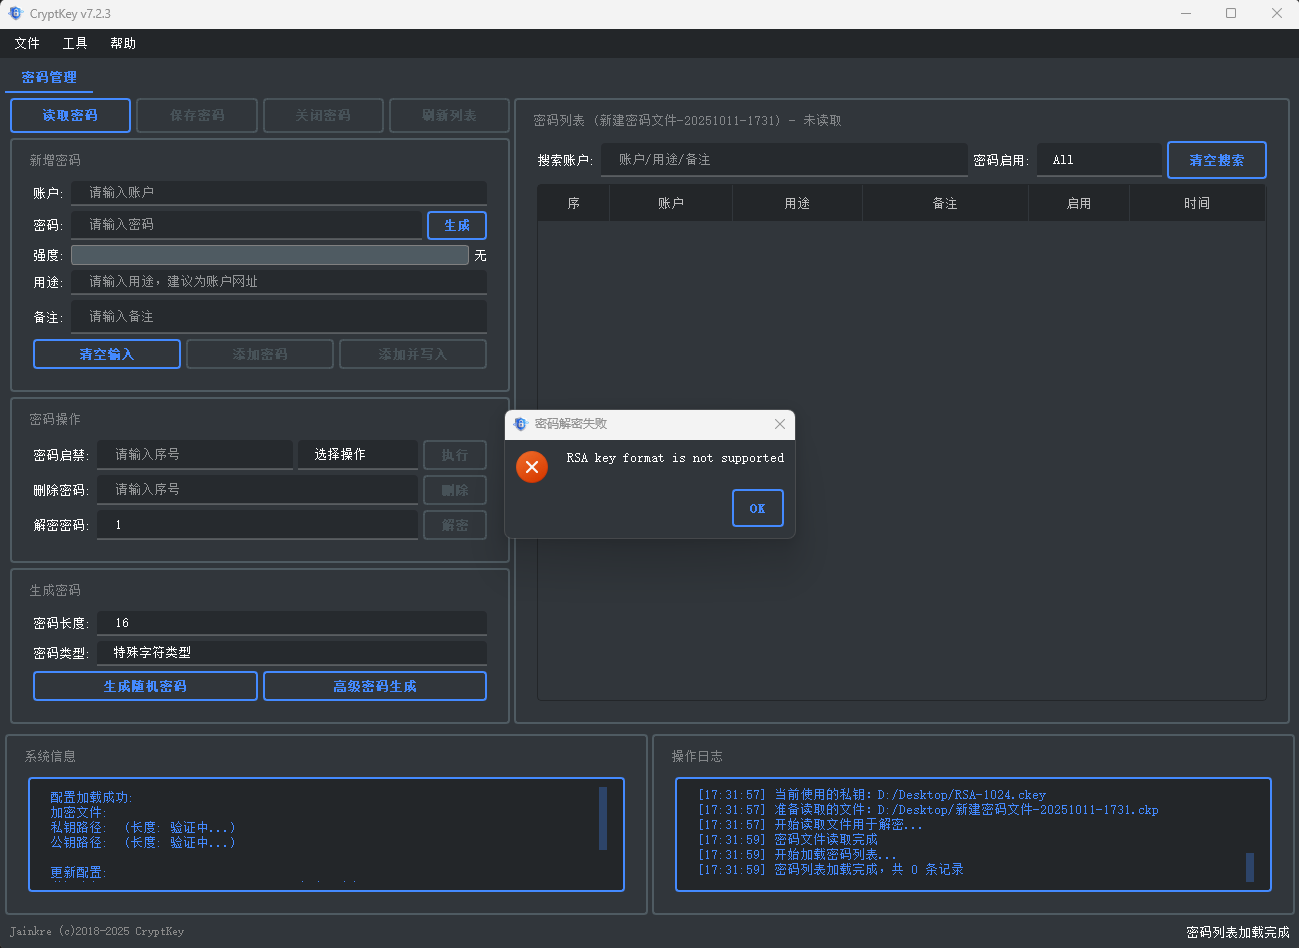Open the 密码类型 特殊字符类型 dropdown
This screenshot has height=948, width=1299.
(291, 652)
